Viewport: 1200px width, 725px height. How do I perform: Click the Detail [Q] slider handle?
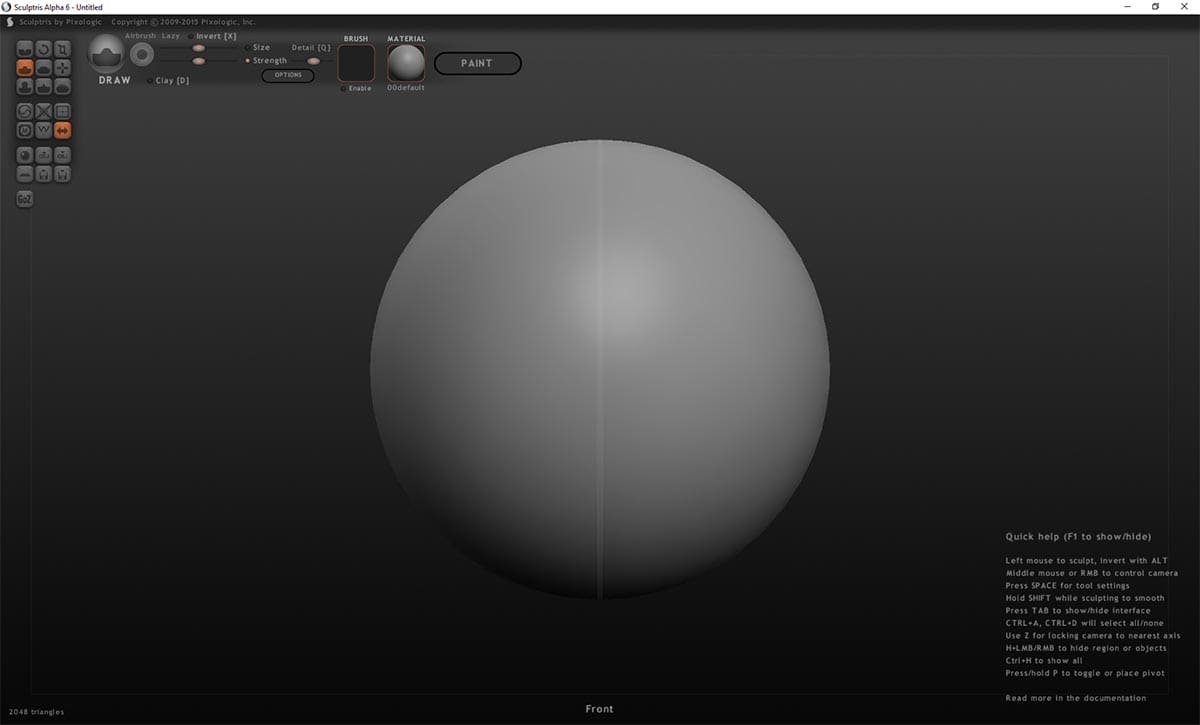[313, 61]
